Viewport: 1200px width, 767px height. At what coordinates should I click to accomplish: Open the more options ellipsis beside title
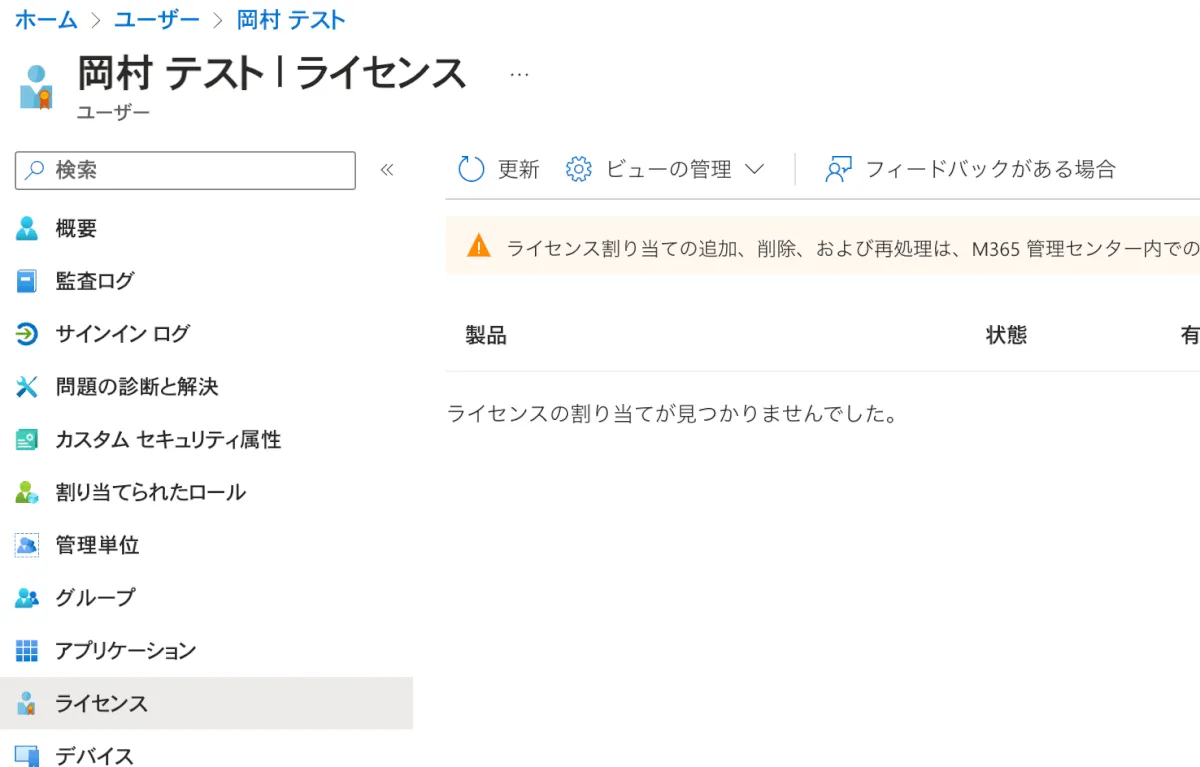pyautogui.click(x=519, y=74)
